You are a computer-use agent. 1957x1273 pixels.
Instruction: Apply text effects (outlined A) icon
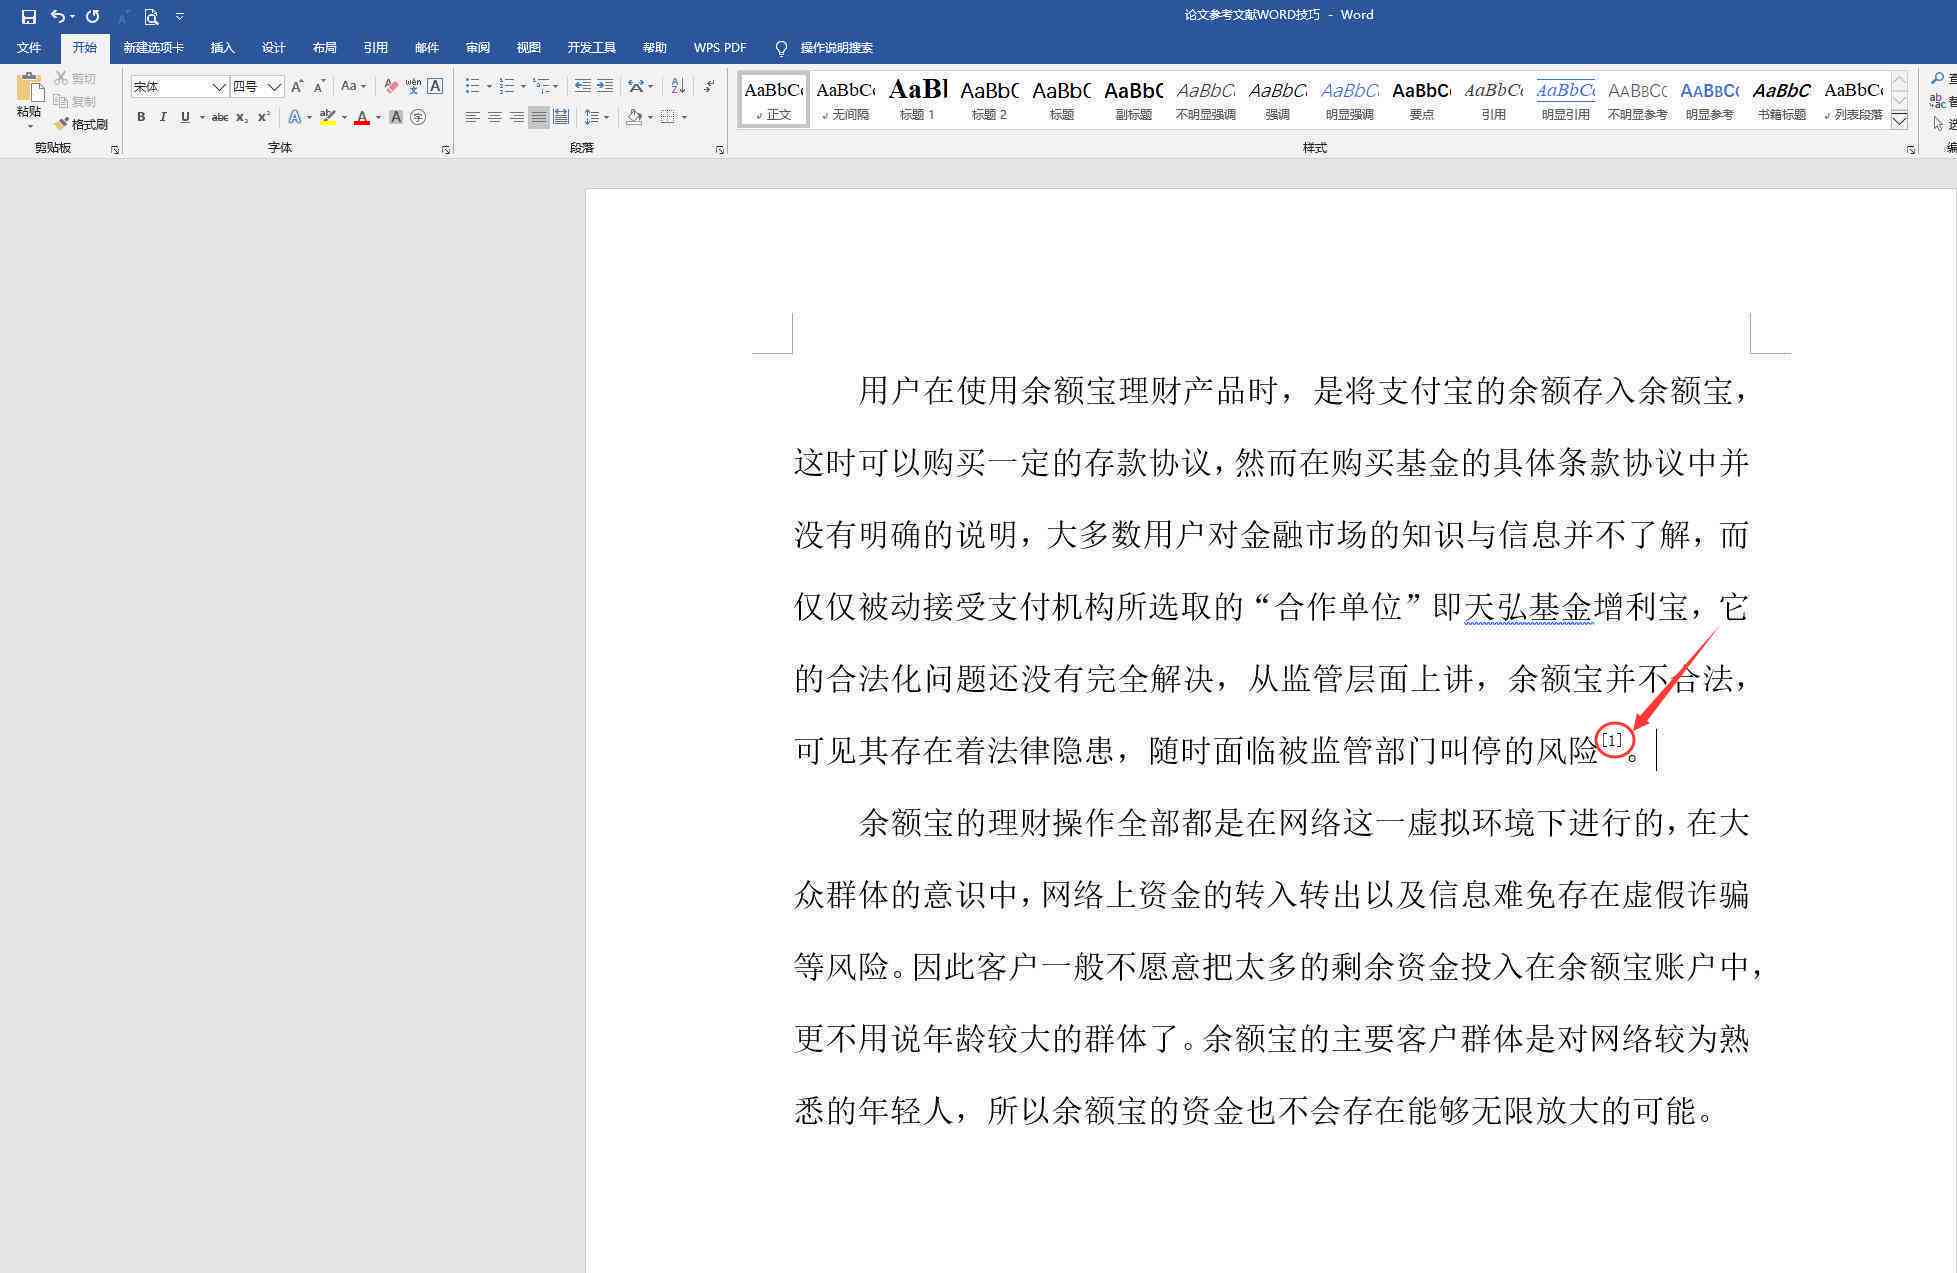point(295,117)
